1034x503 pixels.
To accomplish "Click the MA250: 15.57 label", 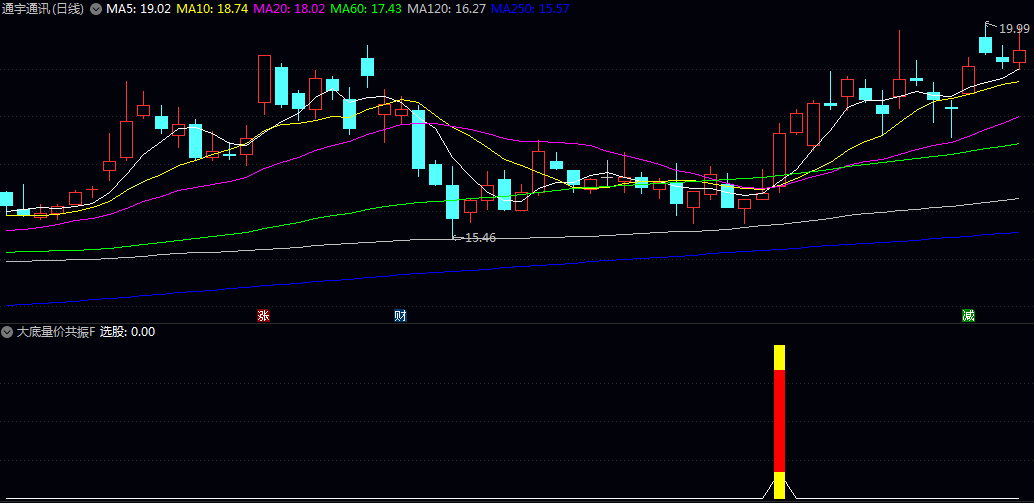I will pos(531,9).
